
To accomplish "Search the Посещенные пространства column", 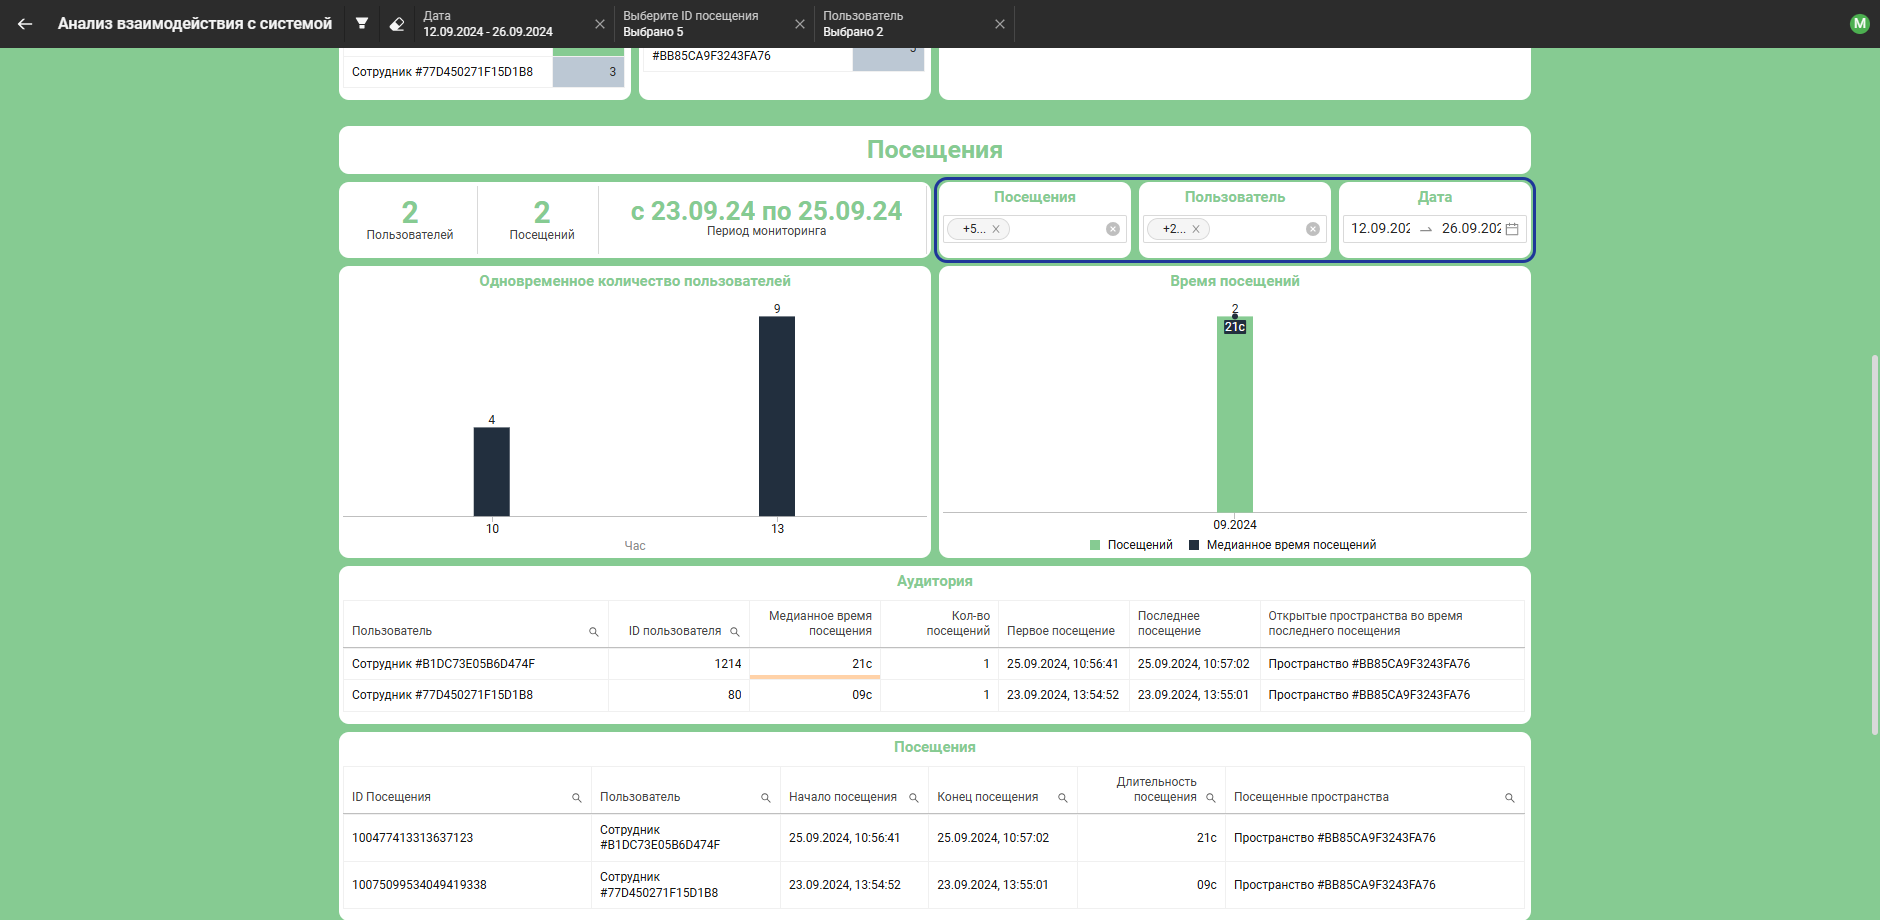I will [1510, 798].
